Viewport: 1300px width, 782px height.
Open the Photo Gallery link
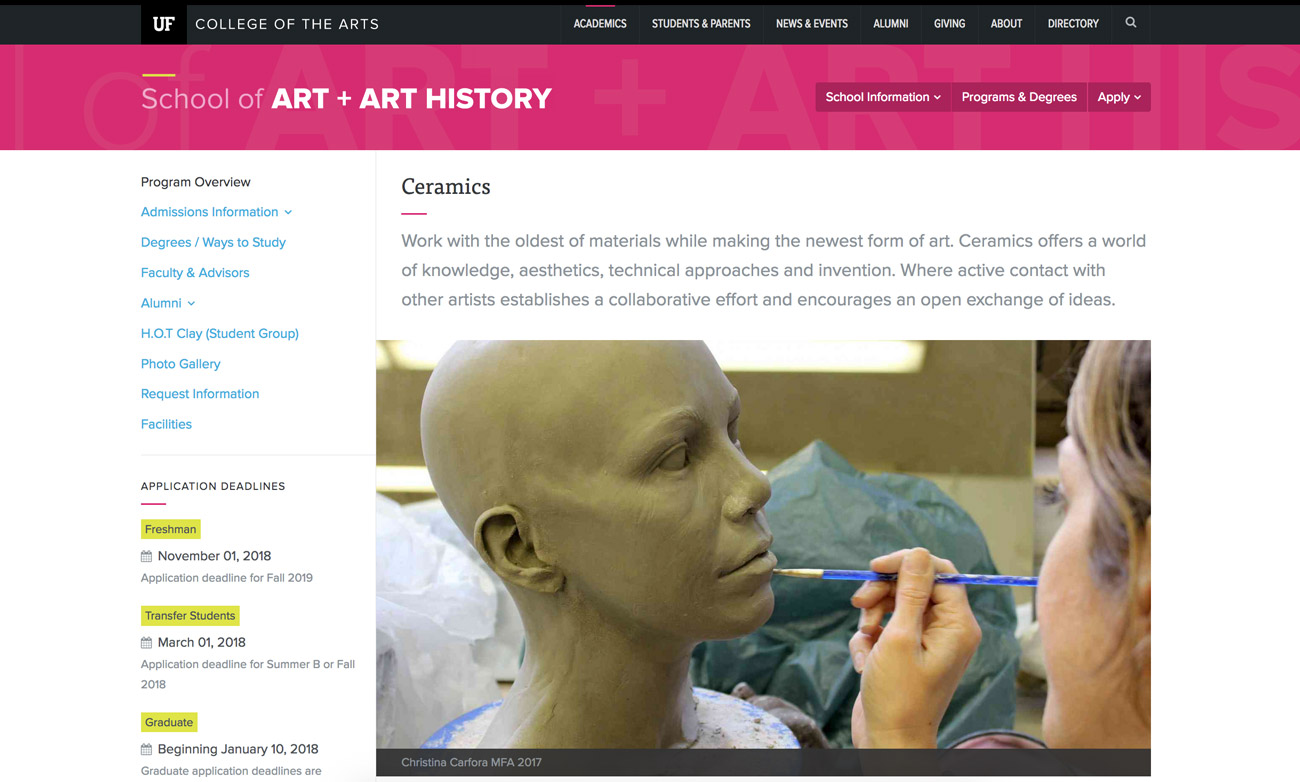pyautogui.click(x=180, y=363)
